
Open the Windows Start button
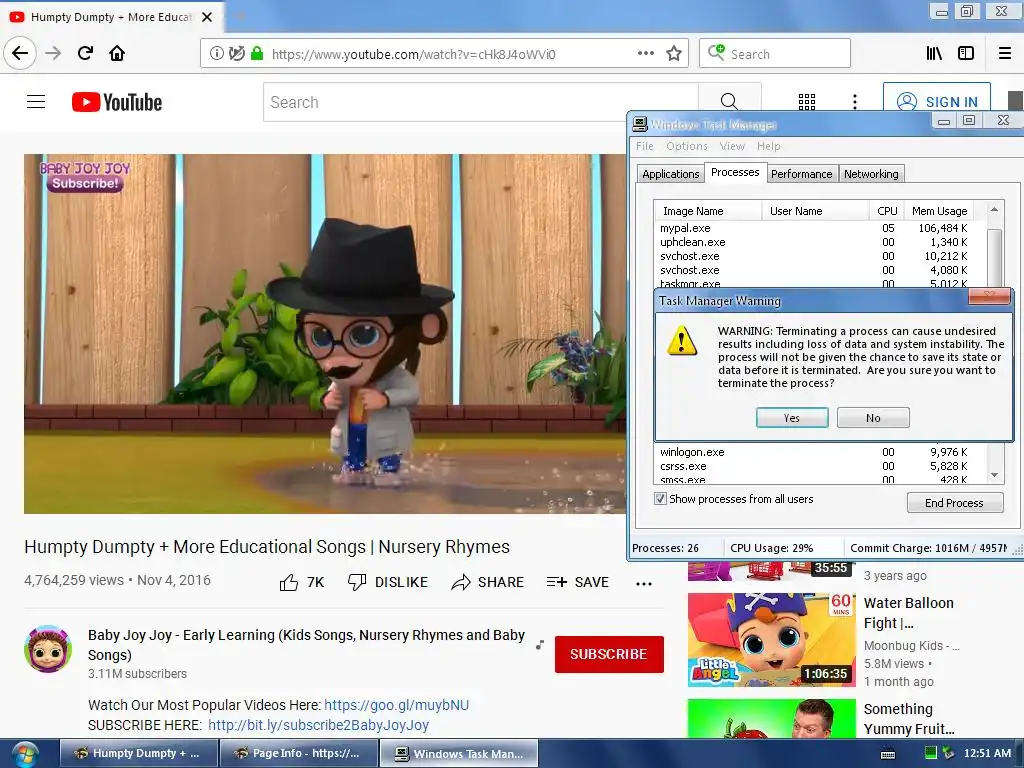pos(24,754)
